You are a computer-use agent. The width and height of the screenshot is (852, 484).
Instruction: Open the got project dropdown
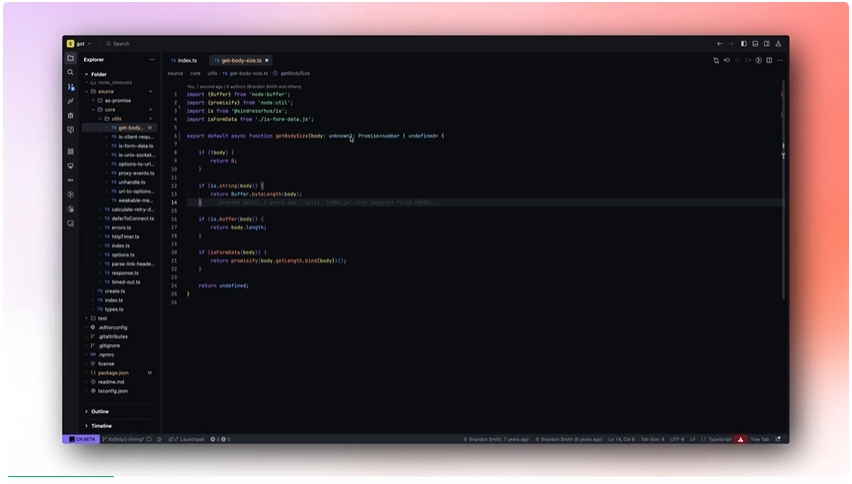pyautogui.click(x=84, y=43)
